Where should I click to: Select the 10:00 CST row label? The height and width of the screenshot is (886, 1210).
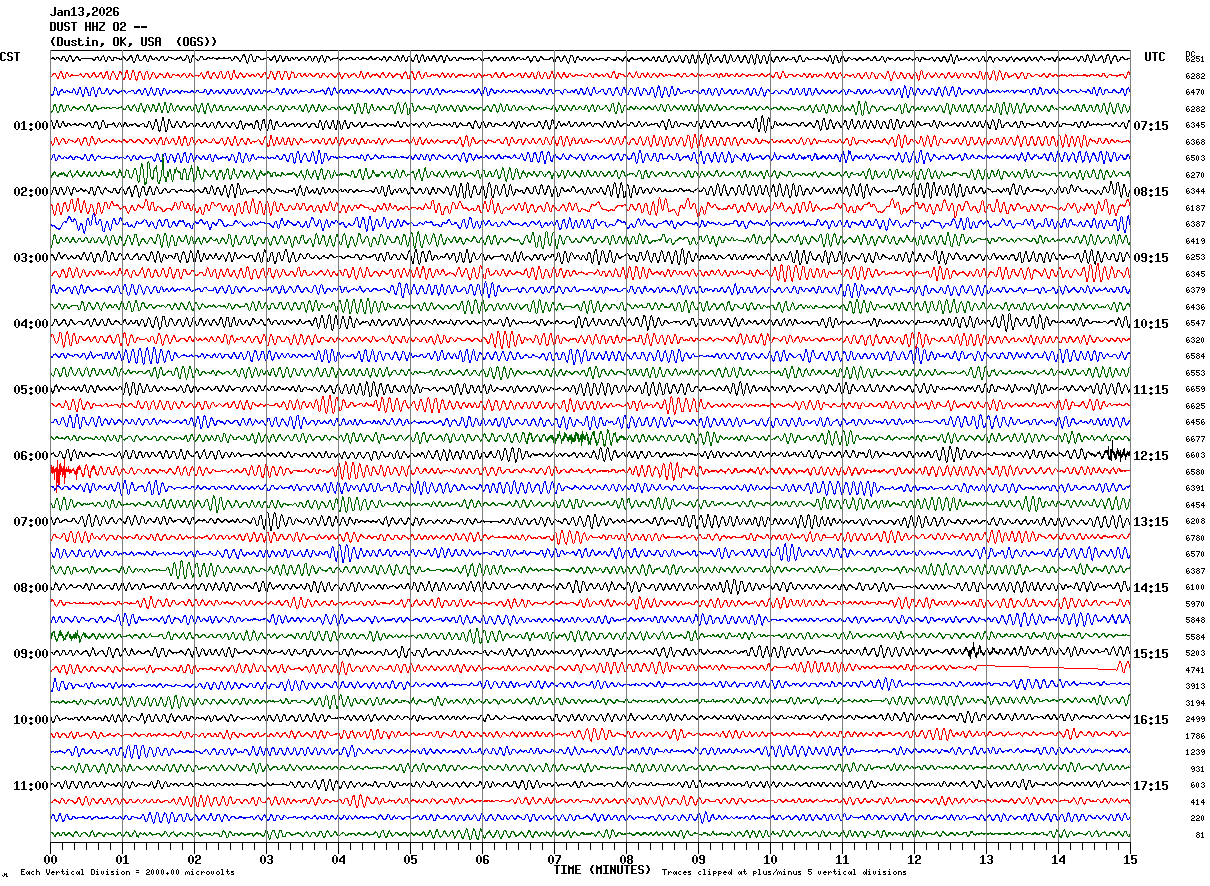pyautogui.click(x=31, y=720)
